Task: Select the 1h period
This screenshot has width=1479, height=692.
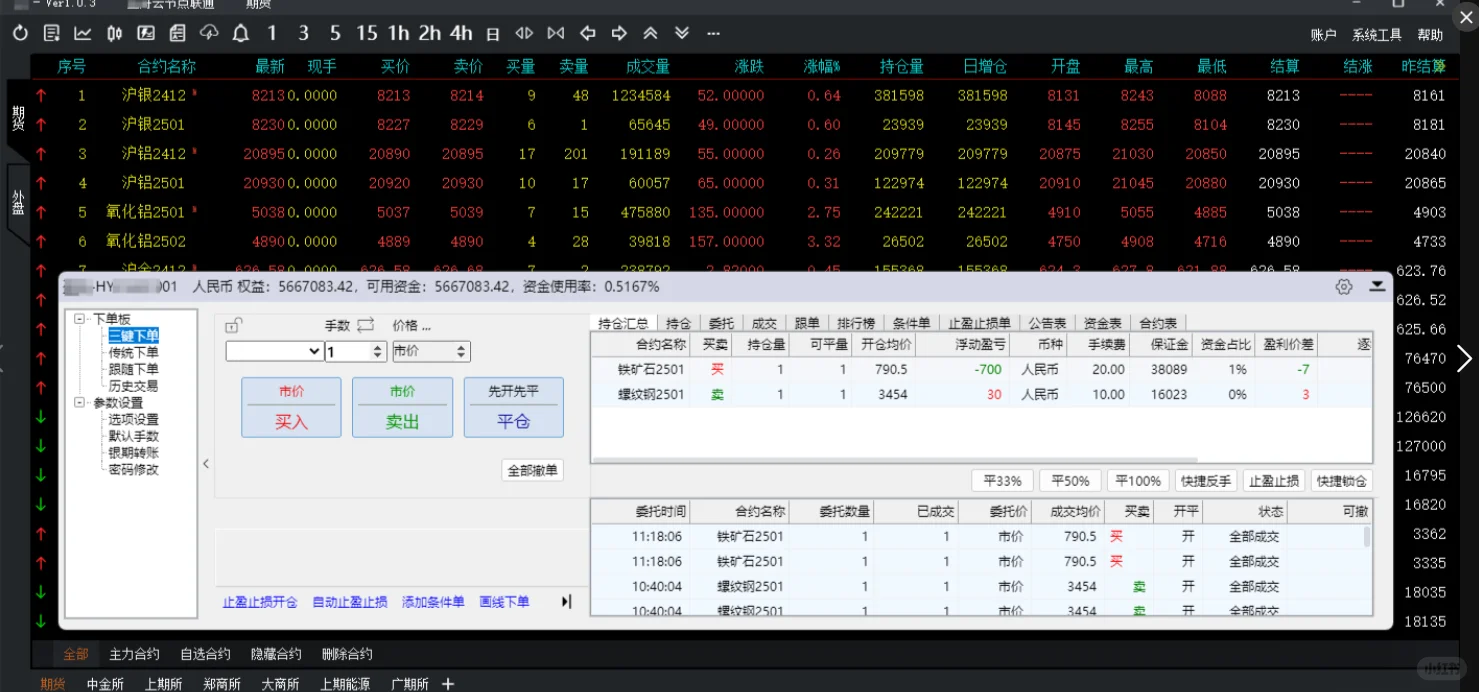Action: (398, 33)
